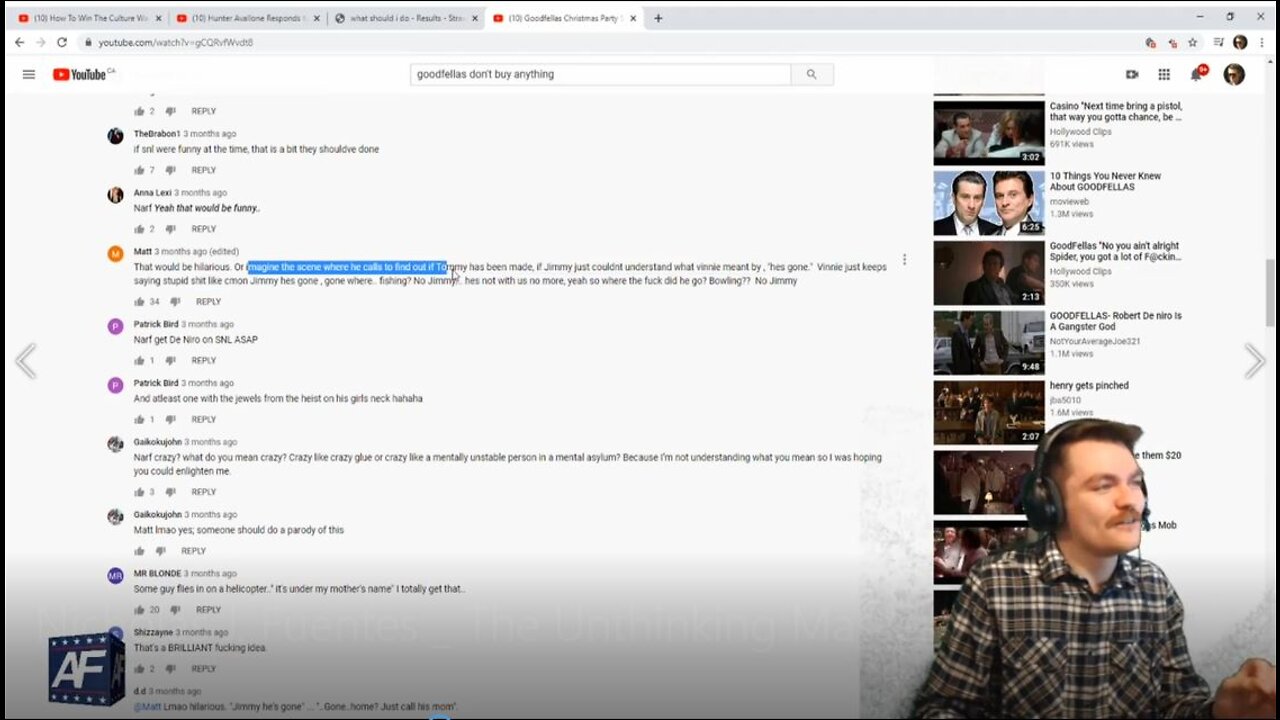This screenshot has height=720, width=1280.
Task: Like TheBrabon1's comment
Action: (140, 170)
